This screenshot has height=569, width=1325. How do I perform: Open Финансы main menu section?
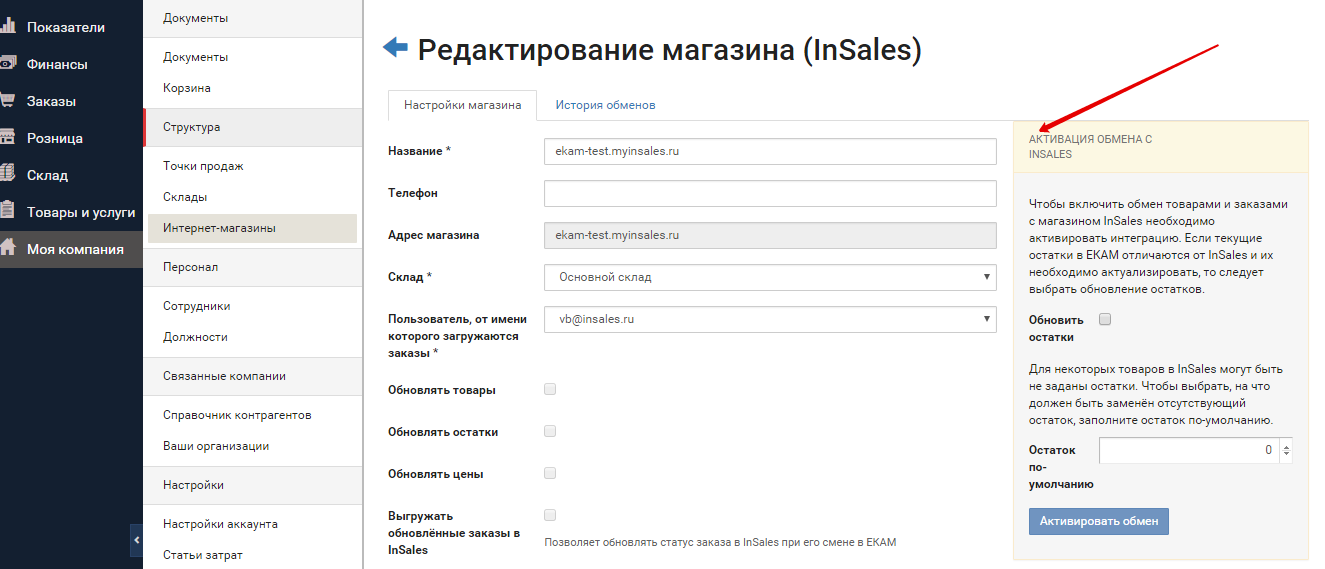(x=57, y=64)
